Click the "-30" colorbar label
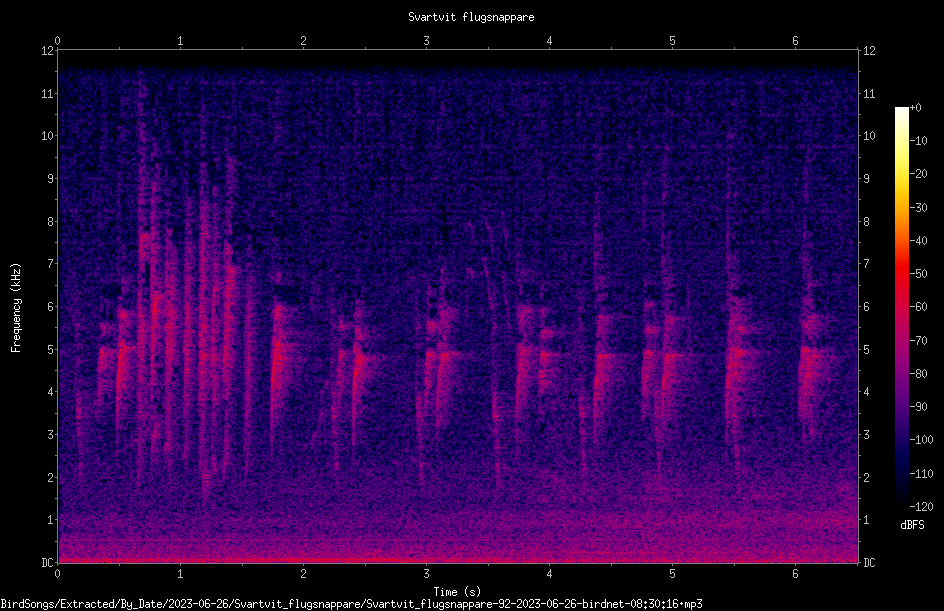Image resolution: width=944 pixels, height=611 pixels. 918,208
